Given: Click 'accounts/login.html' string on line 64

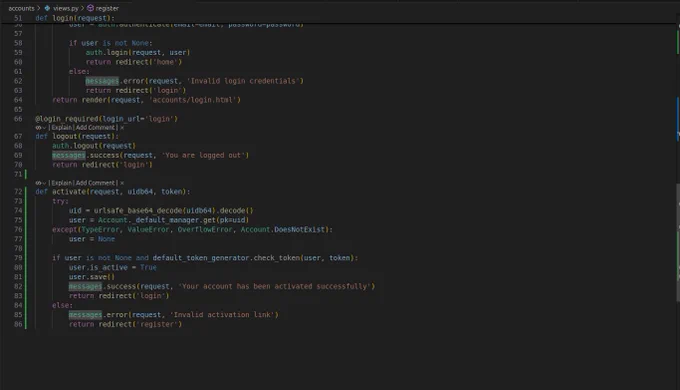Looking at the screenshot, I should pos(193,100).
